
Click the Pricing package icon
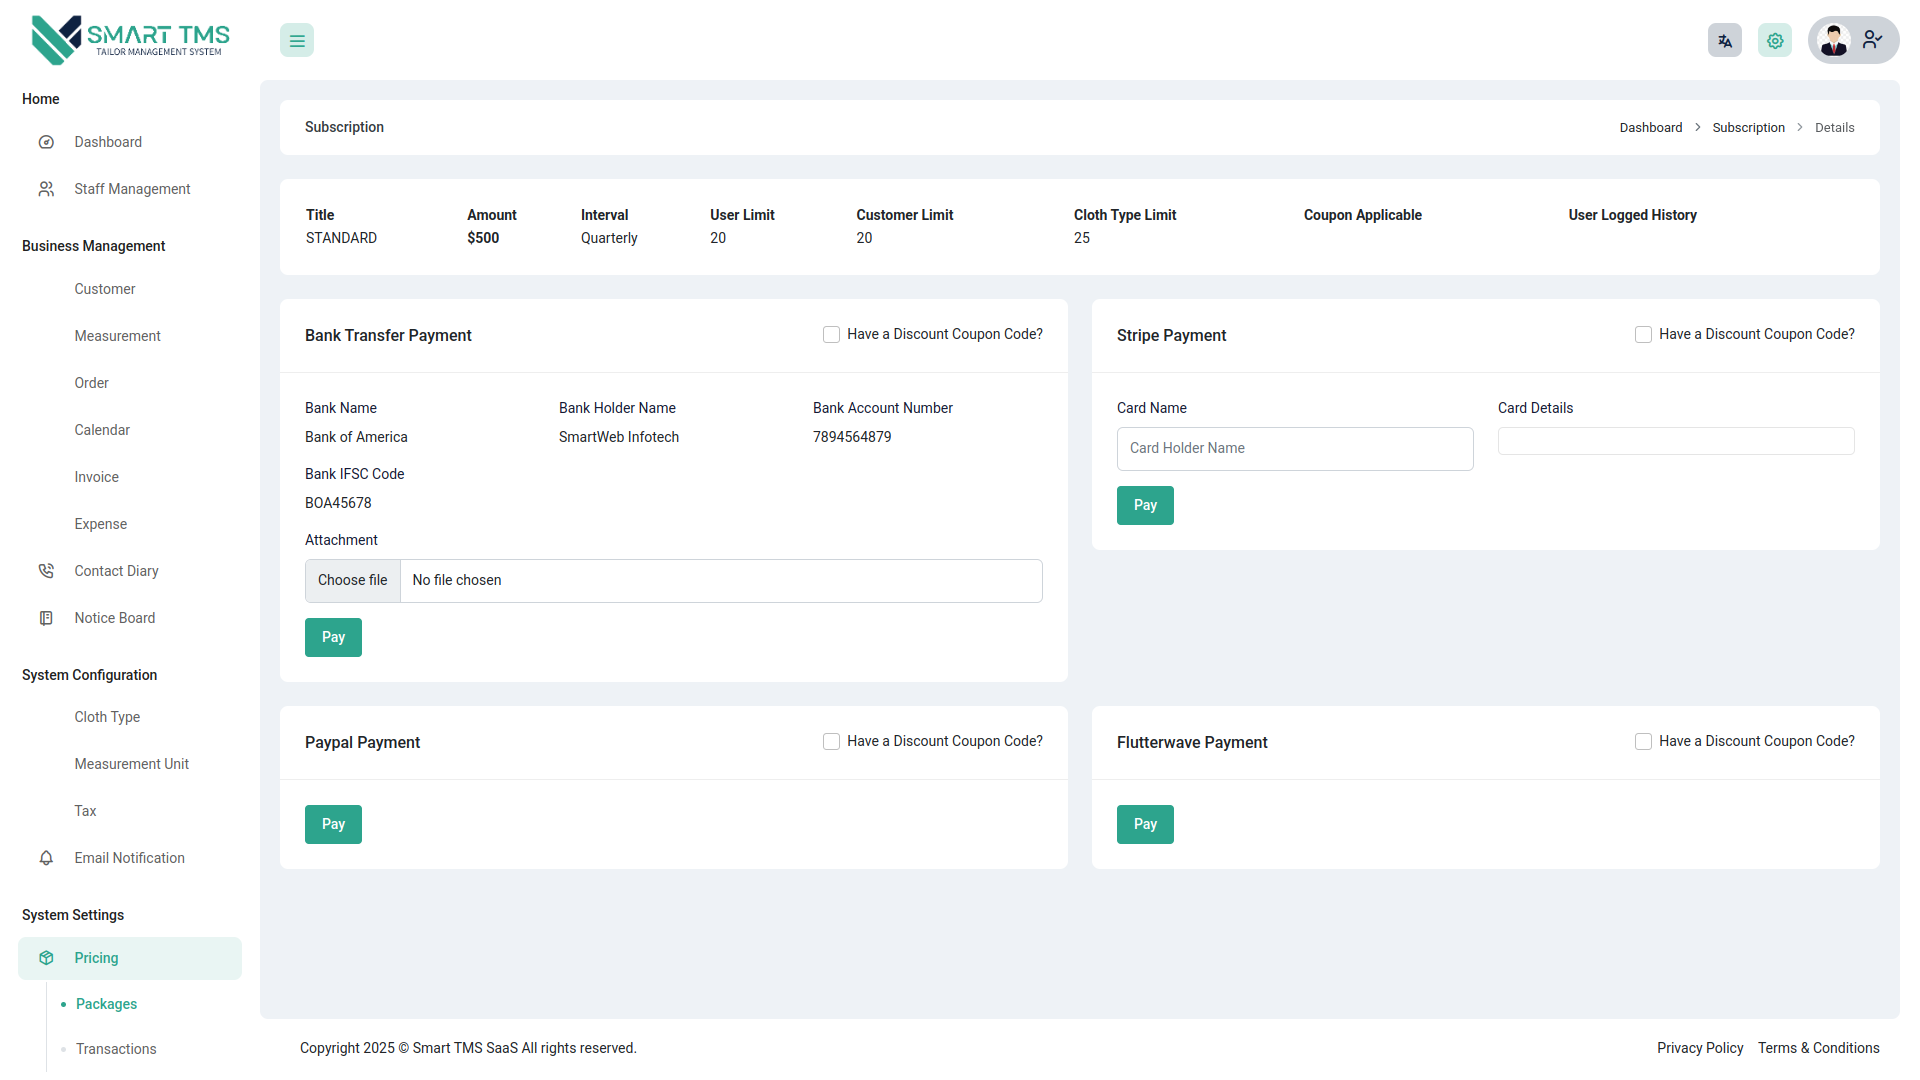pos(46,957)
